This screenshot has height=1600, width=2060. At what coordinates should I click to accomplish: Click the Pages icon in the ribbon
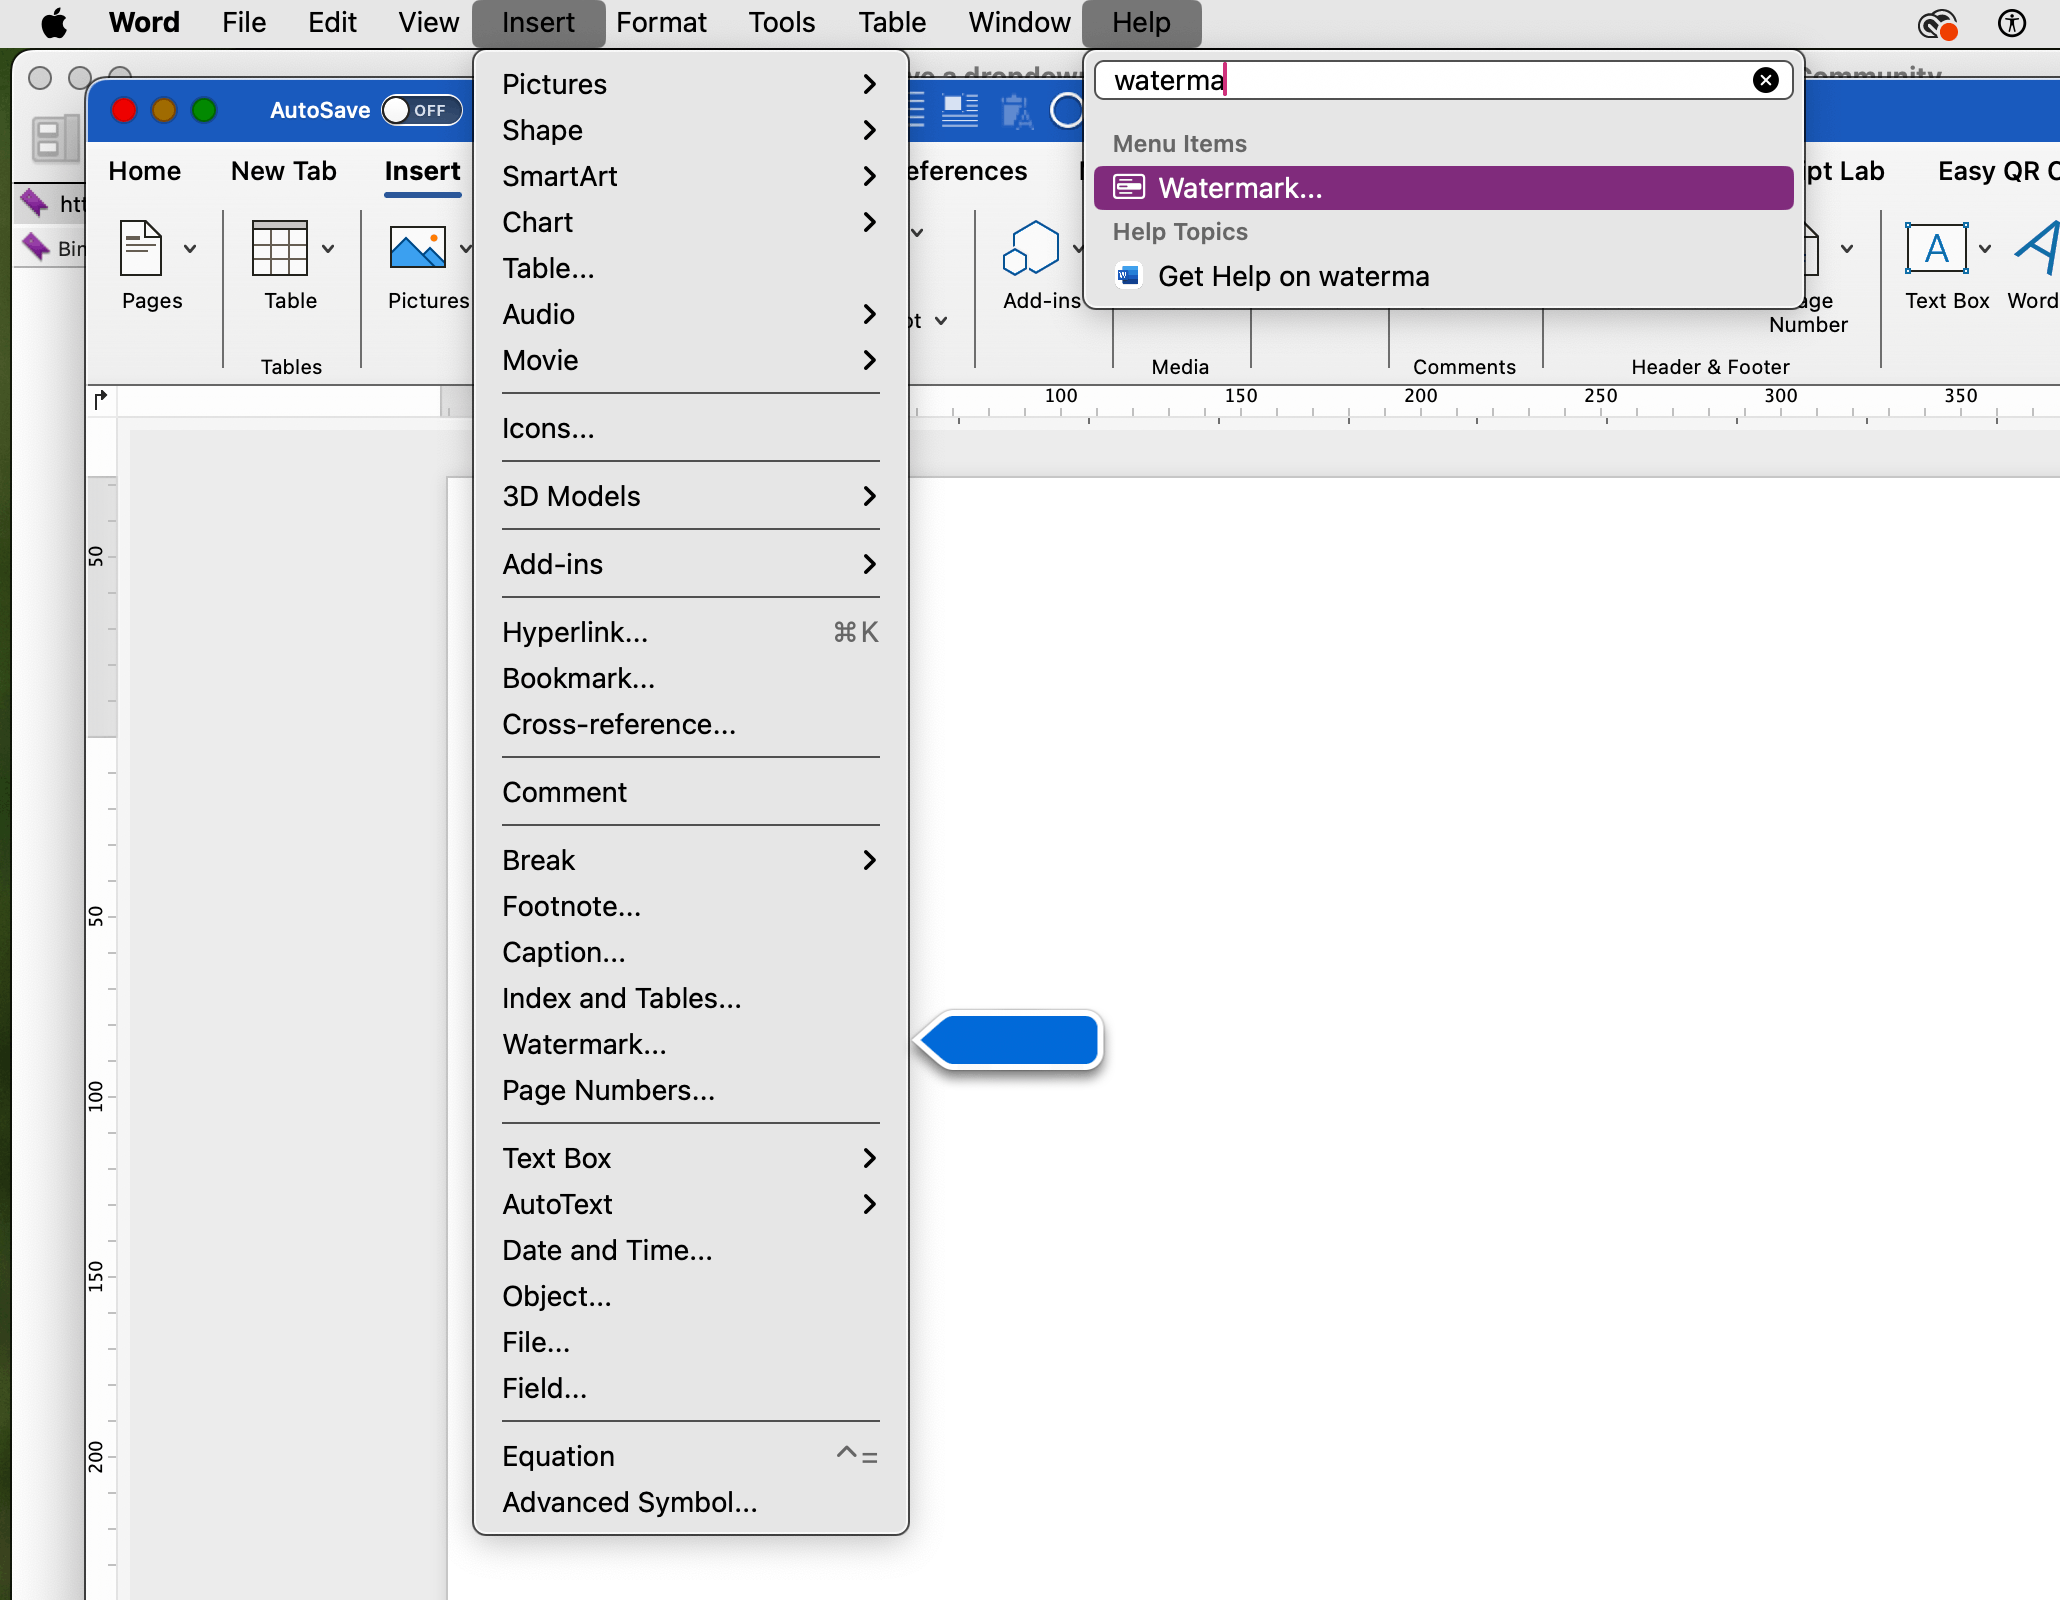point(141,248)
